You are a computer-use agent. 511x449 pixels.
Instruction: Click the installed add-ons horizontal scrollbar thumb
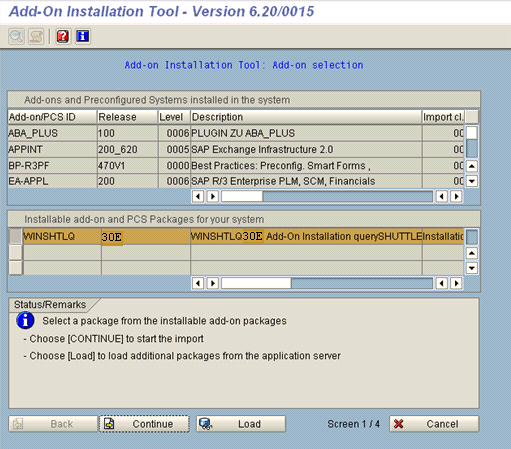[x=242, y=196]
